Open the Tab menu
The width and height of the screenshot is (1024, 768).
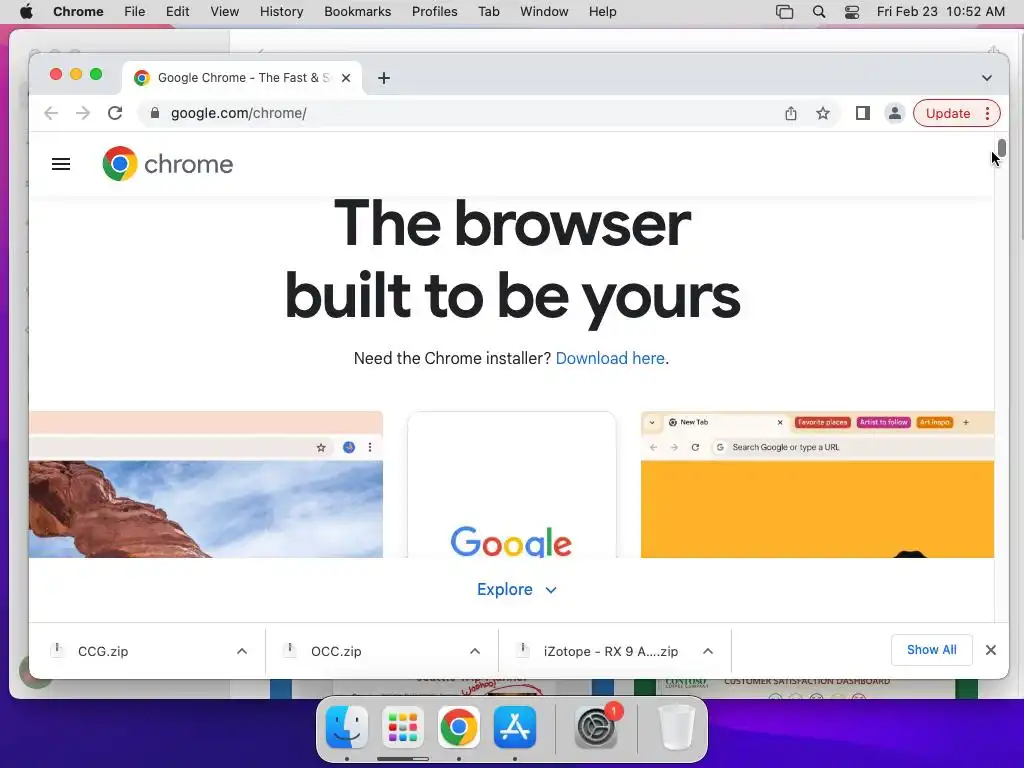[488, 12]
